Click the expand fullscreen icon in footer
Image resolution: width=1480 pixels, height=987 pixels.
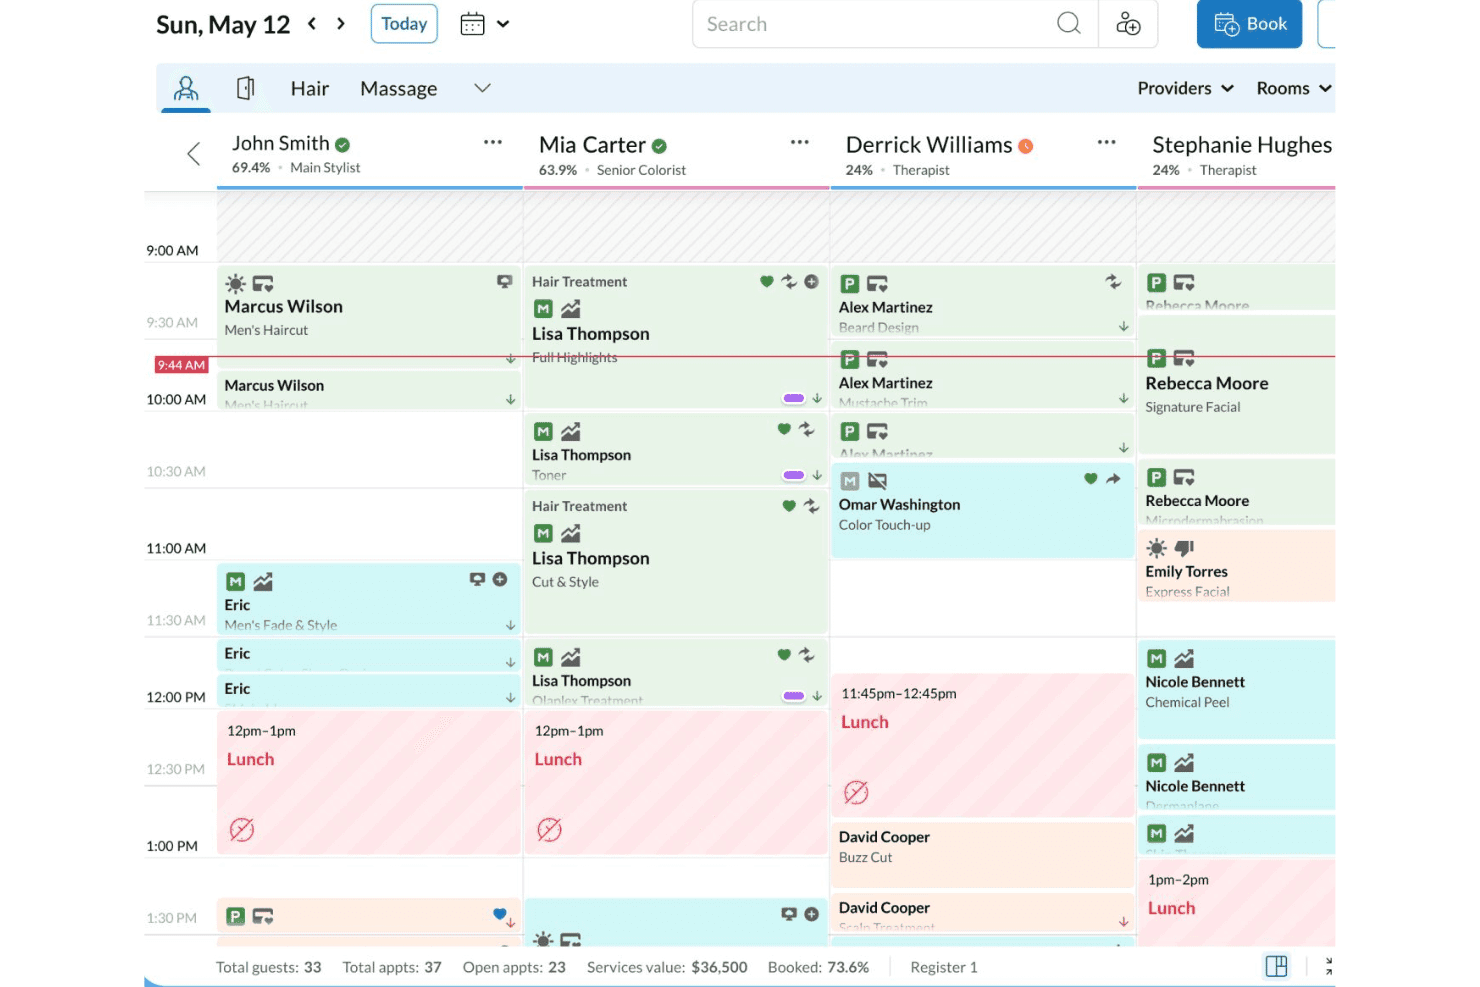pos(1329,966)
